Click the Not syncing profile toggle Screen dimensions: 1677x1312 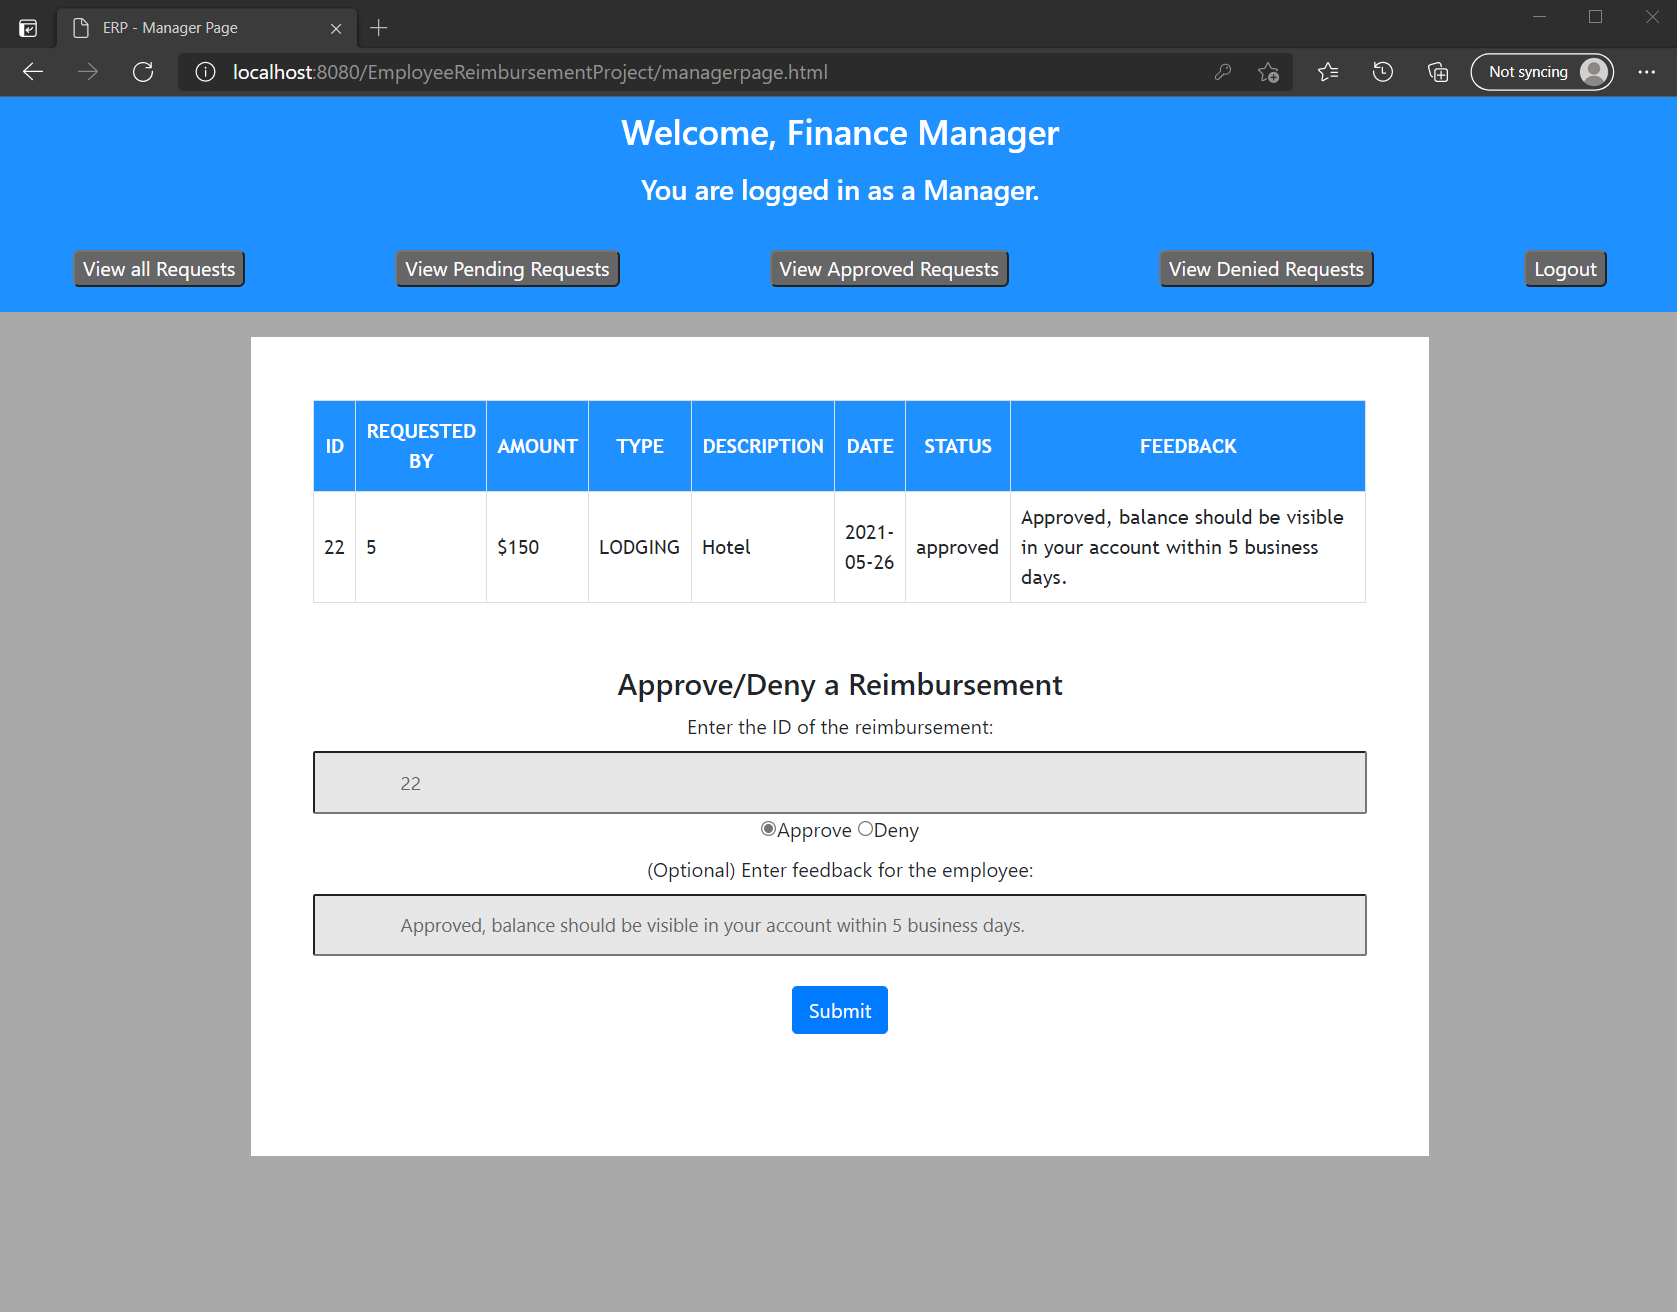(x=1541, y=72)
